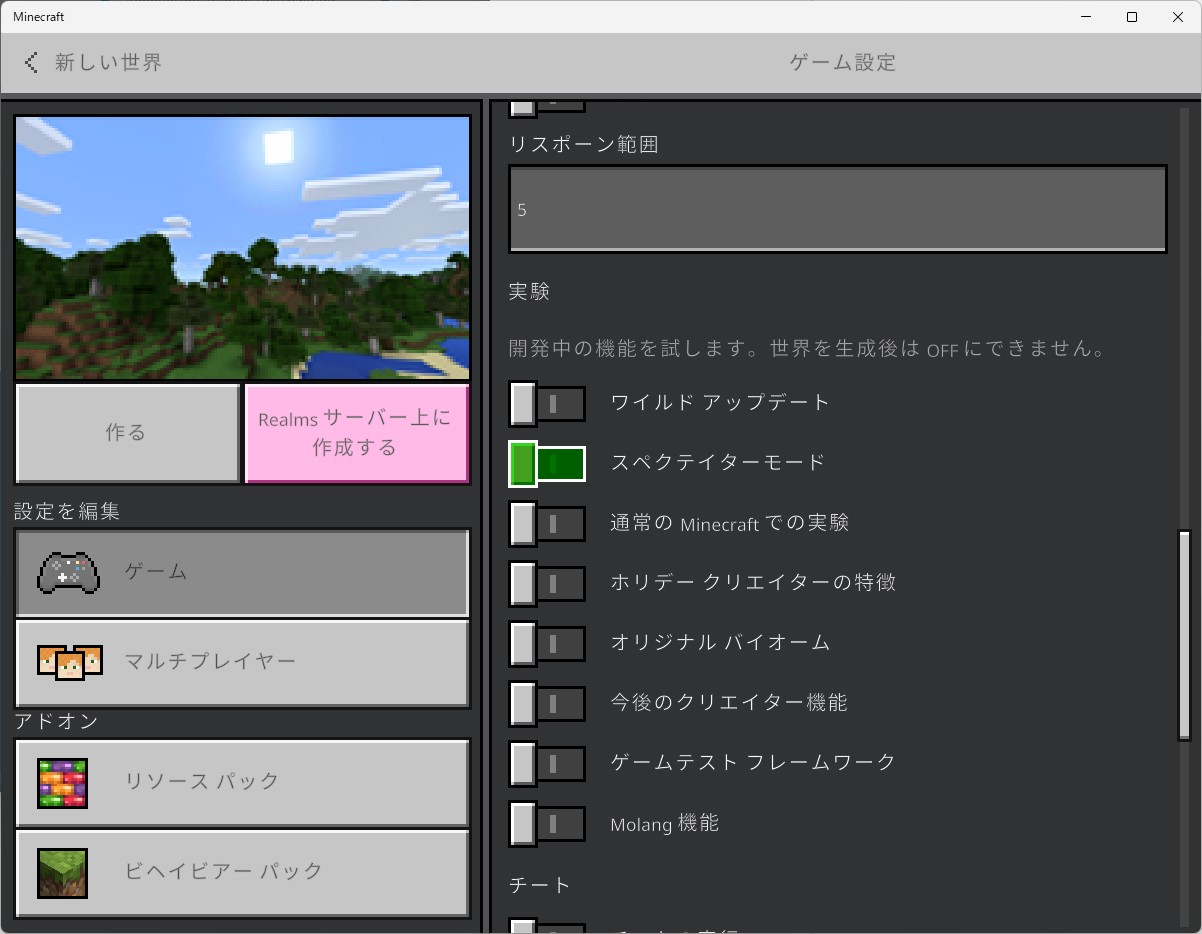
Task: Disable the スペクテイターモード toggle
Action: click(x=547, y=463)
